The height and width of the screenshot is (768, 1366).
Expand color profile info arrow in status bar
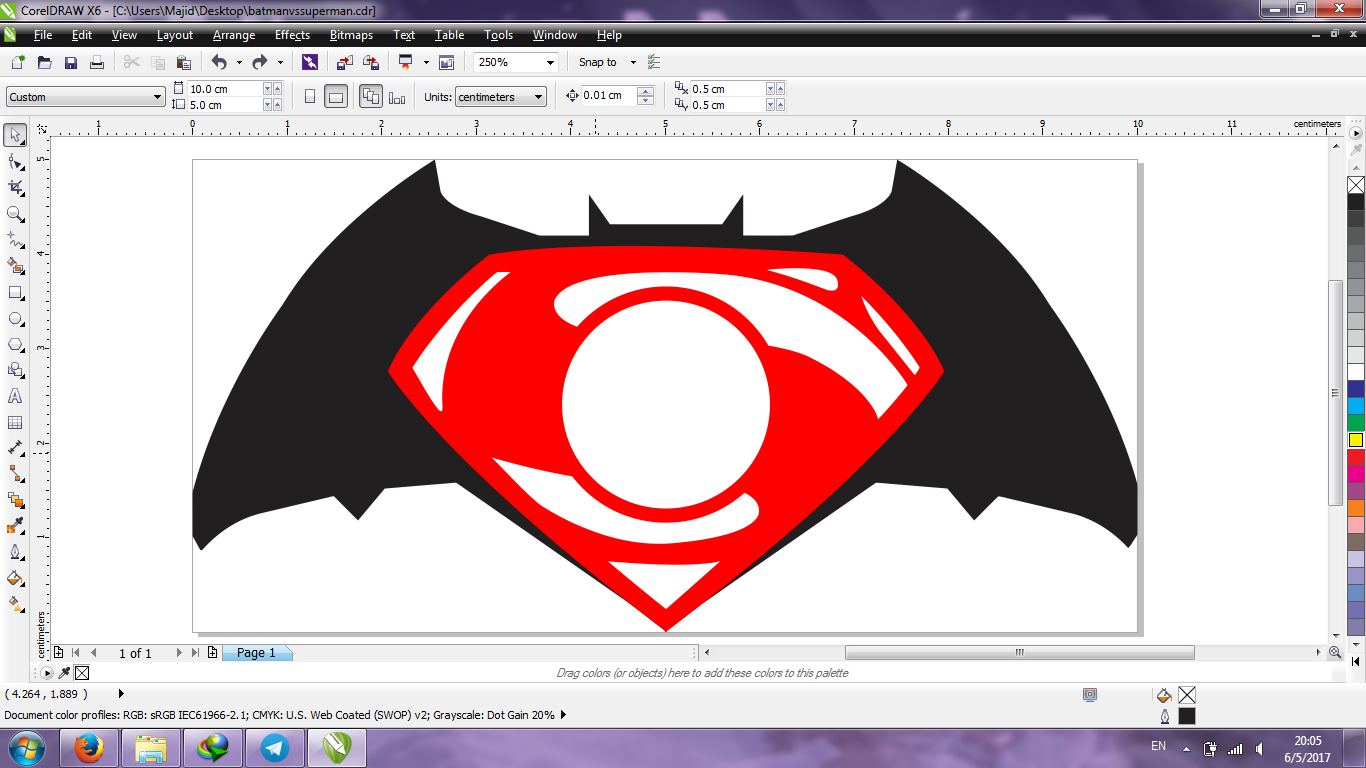click(x=563, y=715)
